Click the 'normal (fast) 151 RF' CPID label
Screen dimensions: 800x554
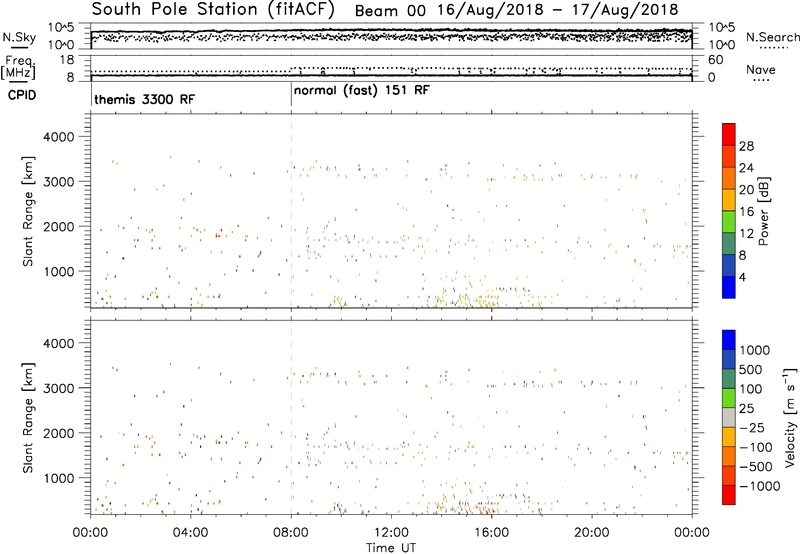[362, 91]
